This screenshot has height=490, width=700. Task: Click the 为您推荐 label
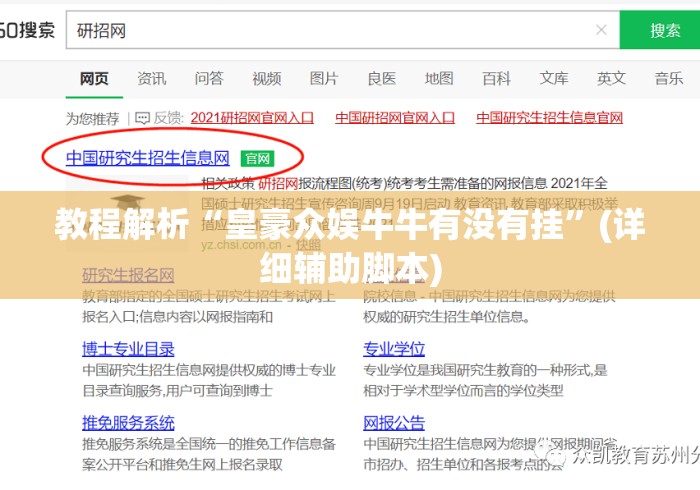point(92,119)
